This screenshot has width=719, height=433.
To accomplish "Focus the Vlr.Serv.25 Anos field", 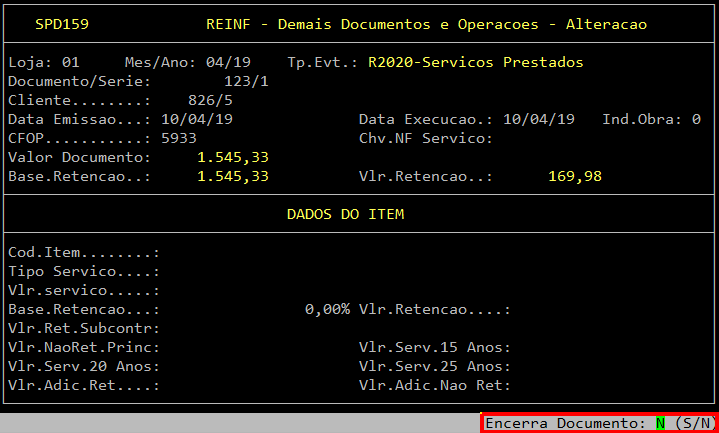I will [560, 366].
